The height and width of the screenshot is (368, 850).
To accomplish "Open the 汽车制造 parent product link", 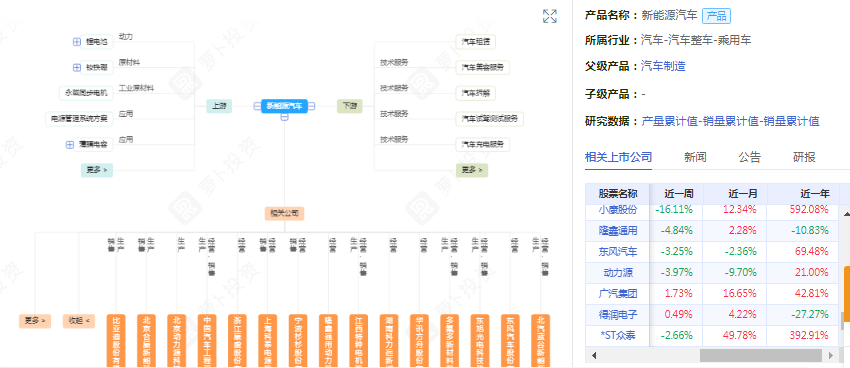I will tap(663, 66).
